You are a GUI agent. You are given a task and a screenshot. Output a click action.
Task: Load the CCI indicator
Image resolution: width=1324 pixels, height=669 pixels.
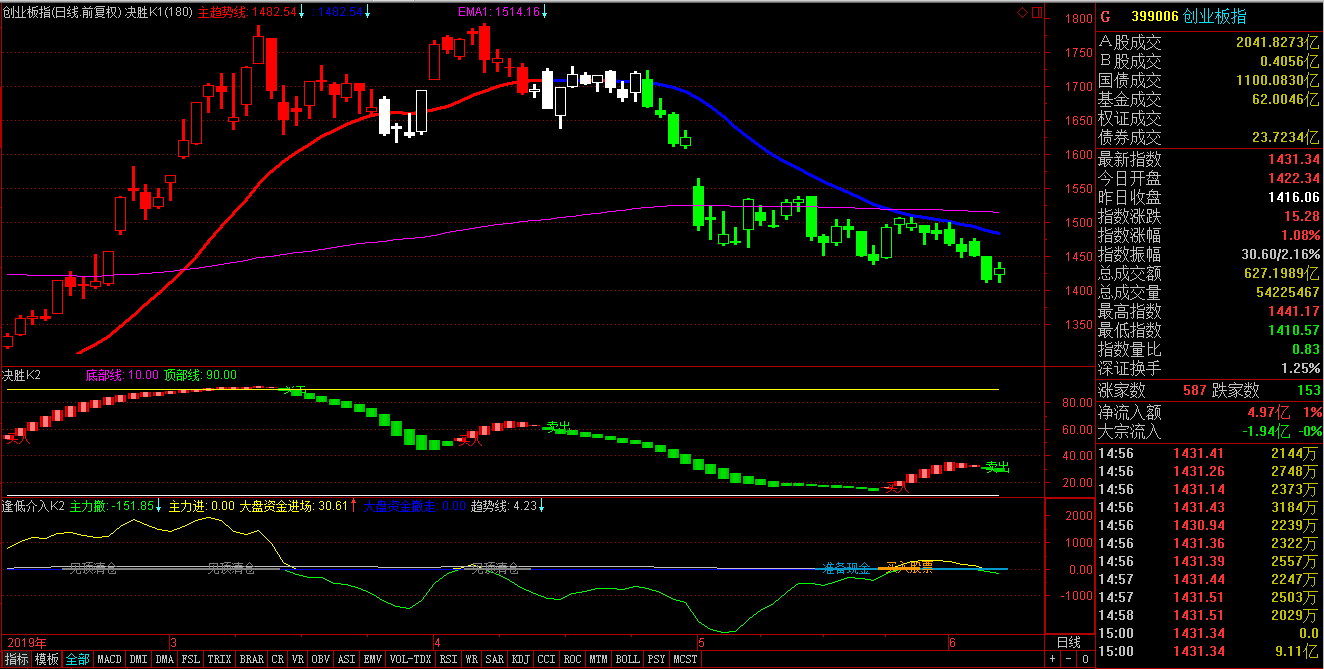click(547, 660)
